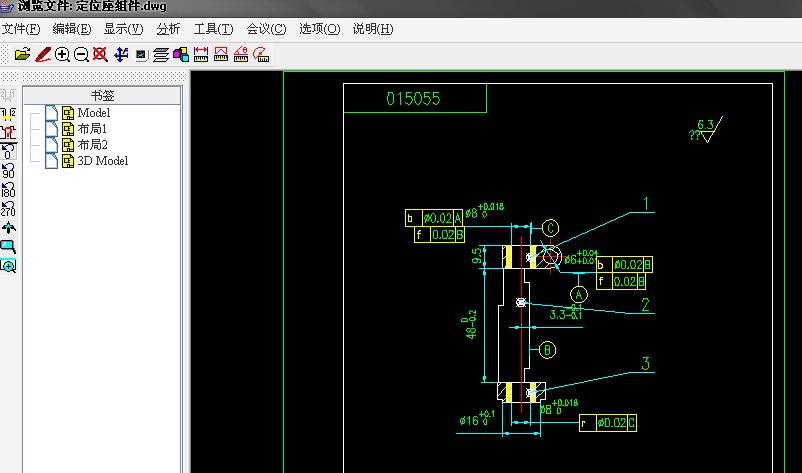Open the 编辑(E) menu
Image resolution: width=802 pixels, height=473 pixels.
click(72, 29)
